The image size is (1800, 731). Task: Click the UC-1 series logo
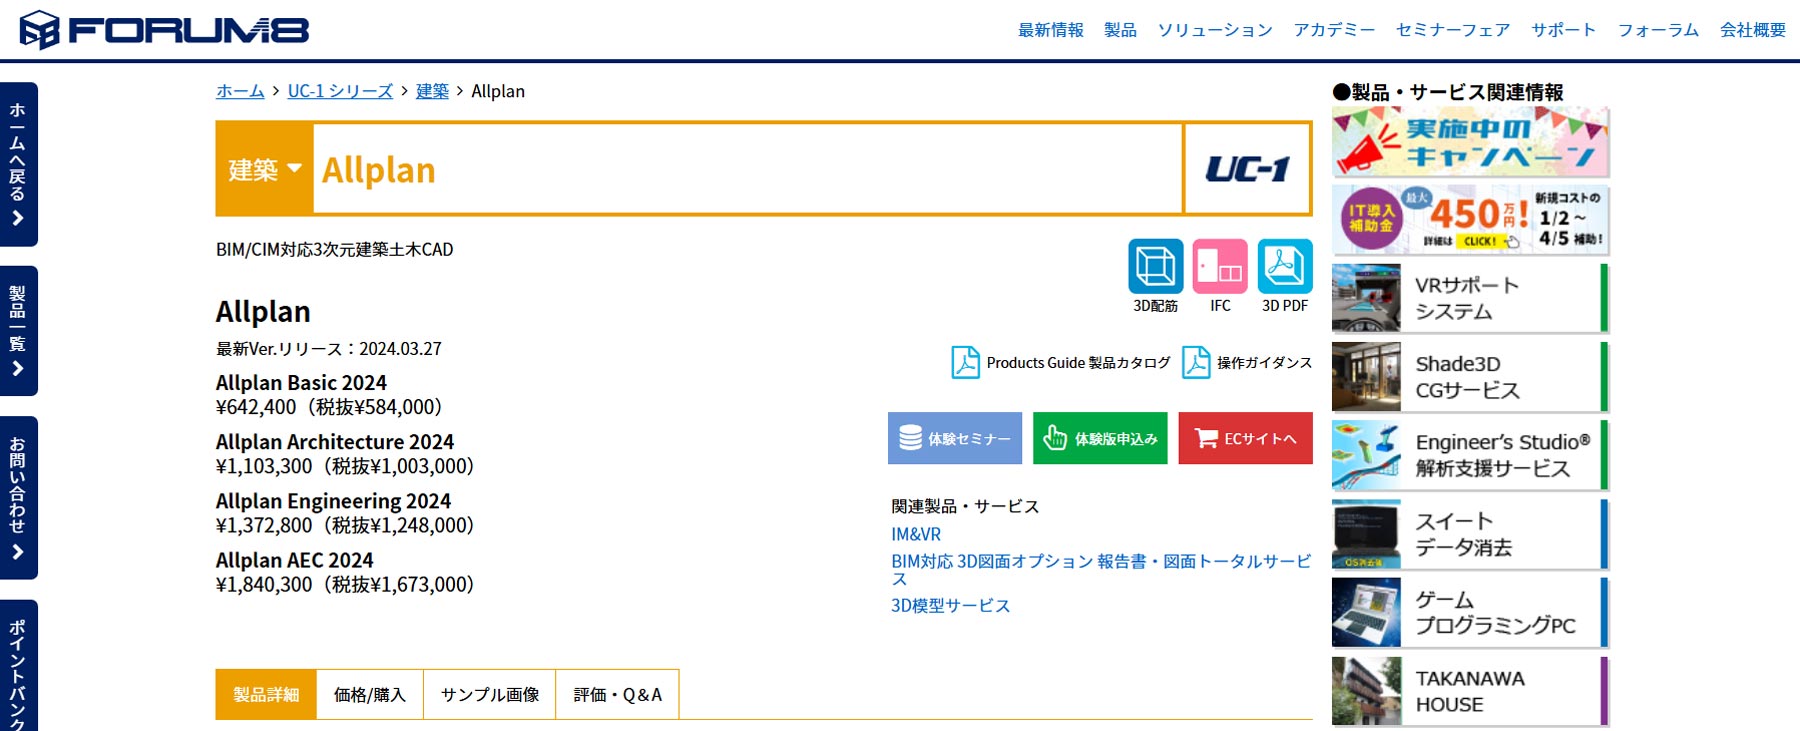pyautogui.click(x=1248, y=169)
